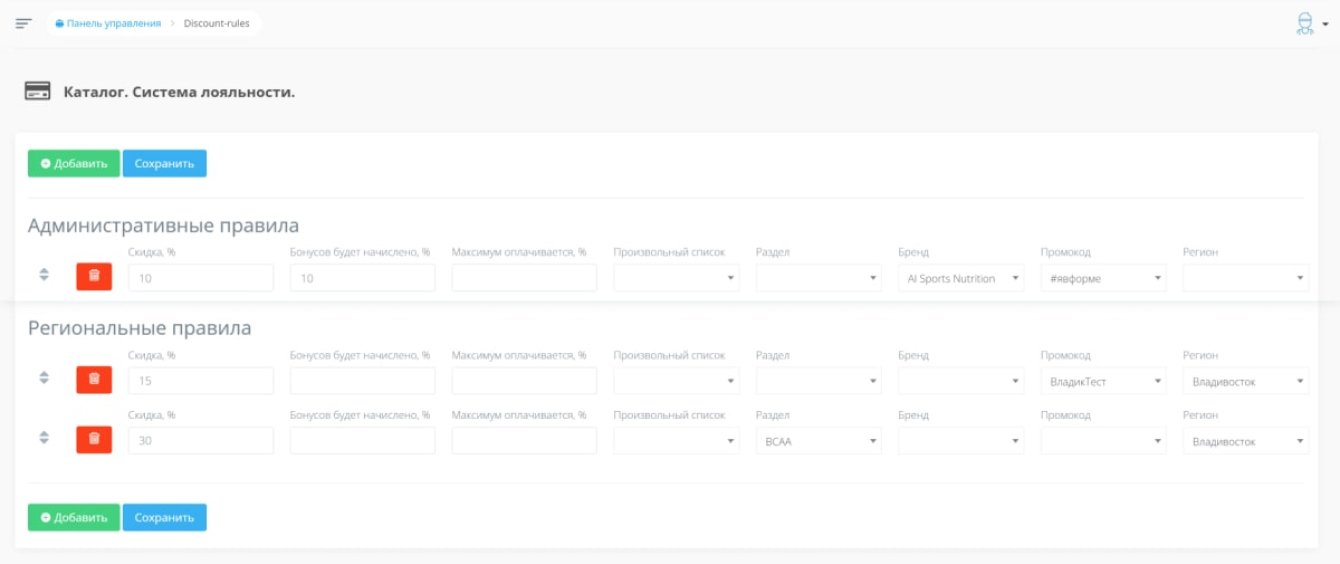Image resolution: width=1340 pixels, height=564 pixels.
Task: Click reorder handle on administrative rule
Action: [x=44, y=274]
